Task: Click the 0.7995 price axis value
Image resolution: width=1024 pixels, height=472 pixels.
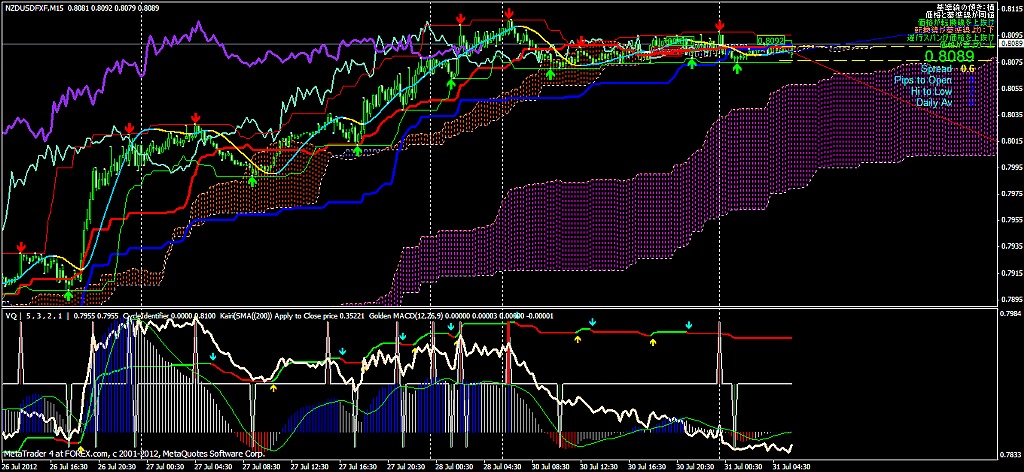Action: coord(1010,168)
